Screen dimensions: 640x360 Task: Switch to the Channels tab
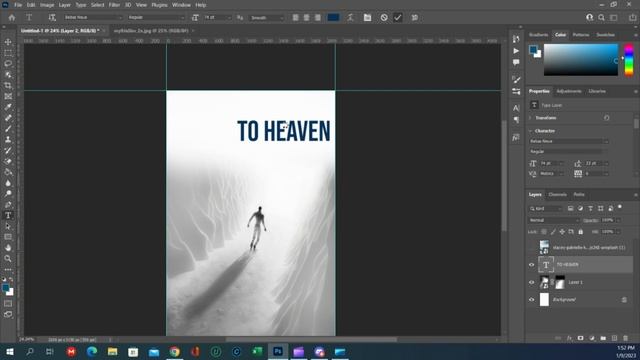[x=557, y=194]
